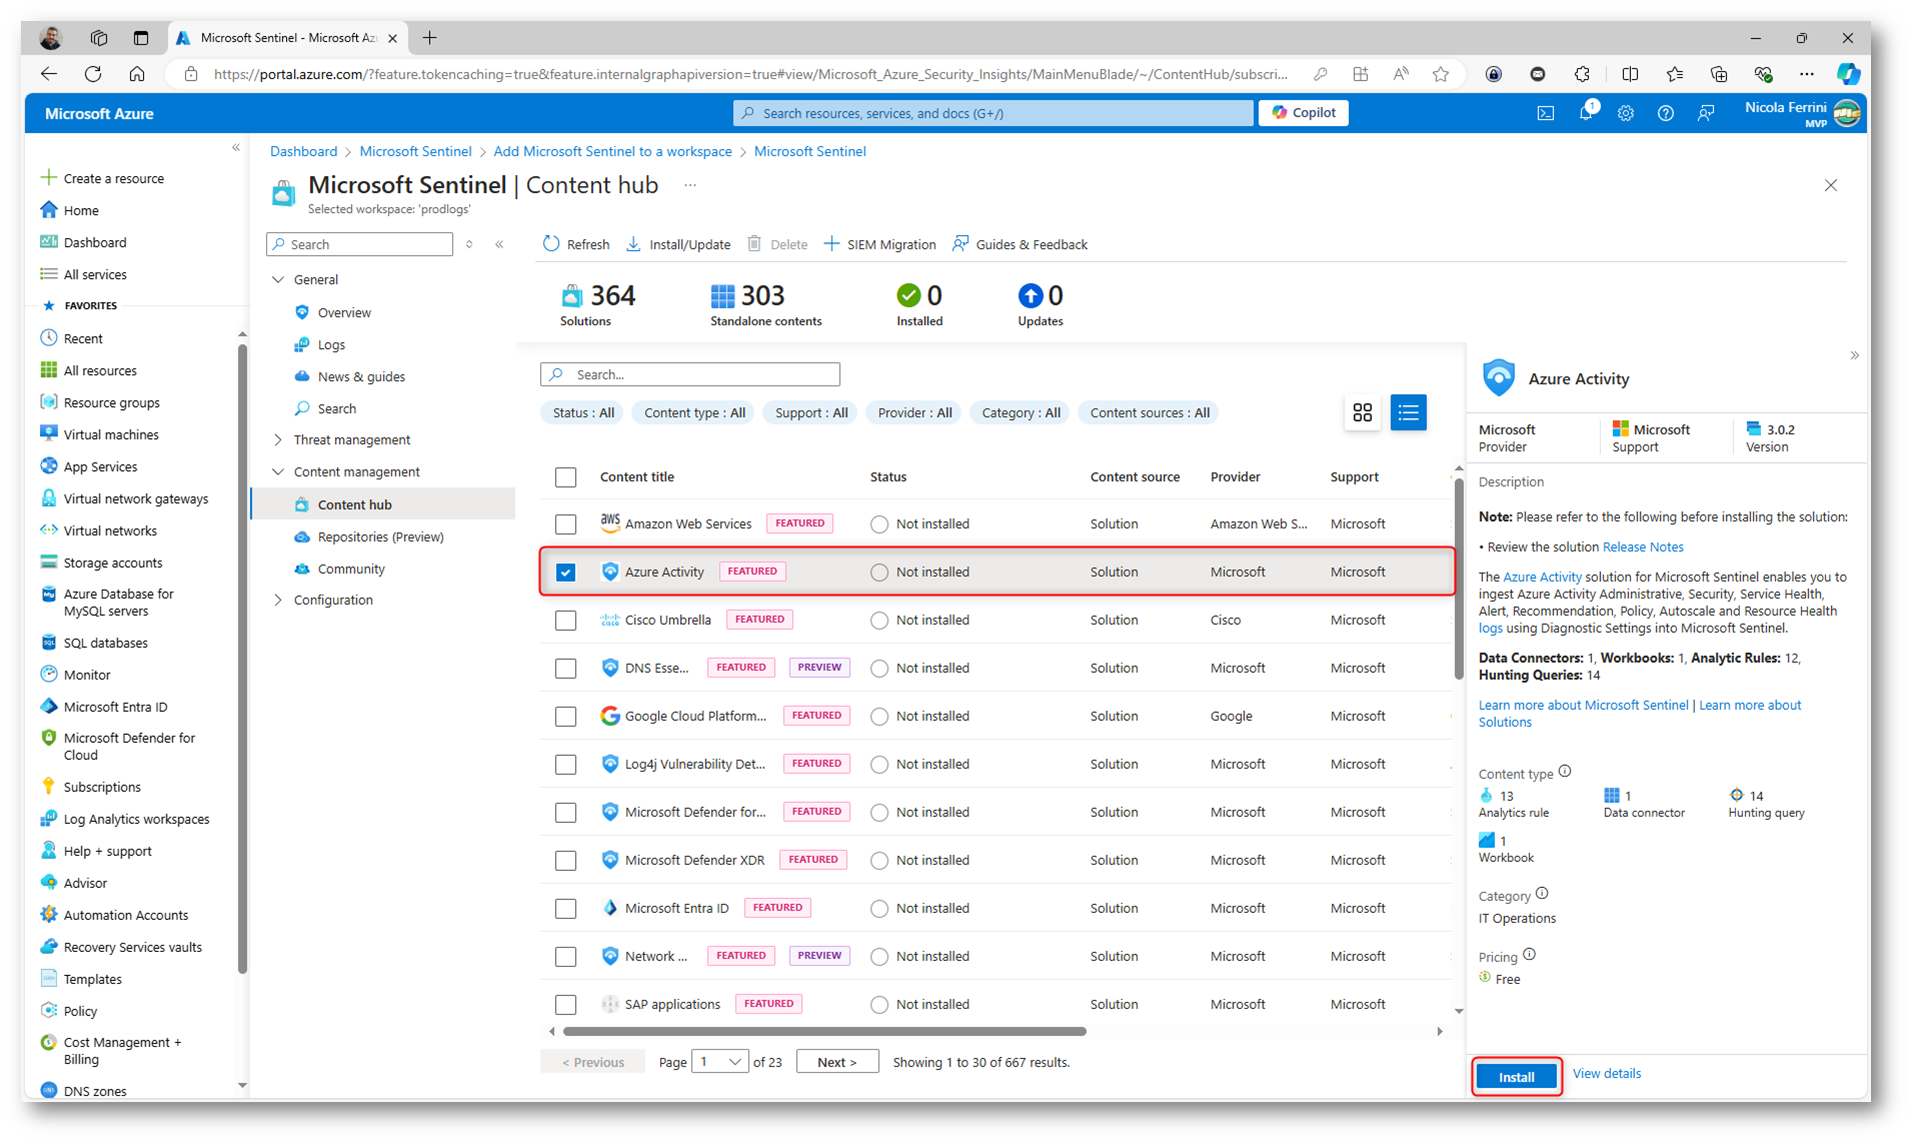Select Content hub menu item
Image resolution: width=1913 pixels, height=1144 pixels.
tap(384, 505)
